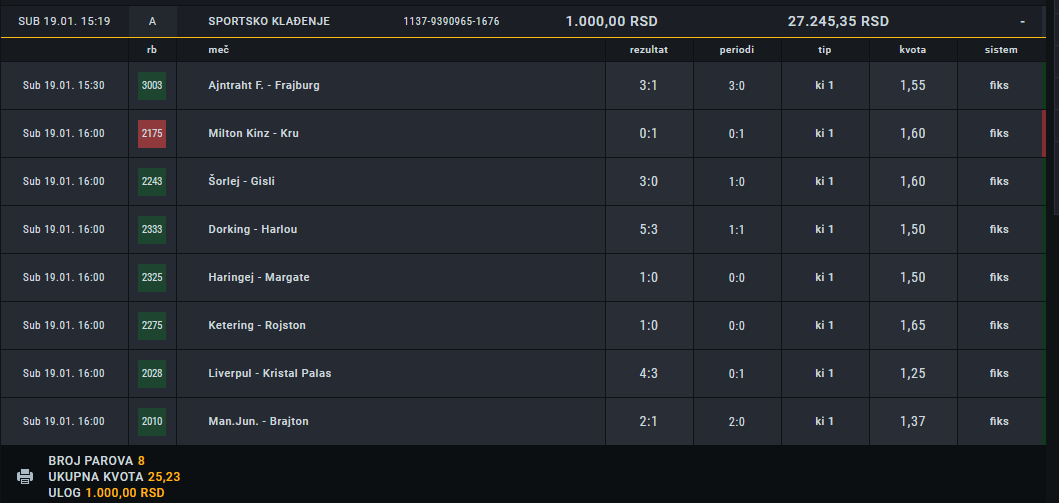1059x503 pixels.
Task: Click the A ticket type cell
Action: [153, 22]
